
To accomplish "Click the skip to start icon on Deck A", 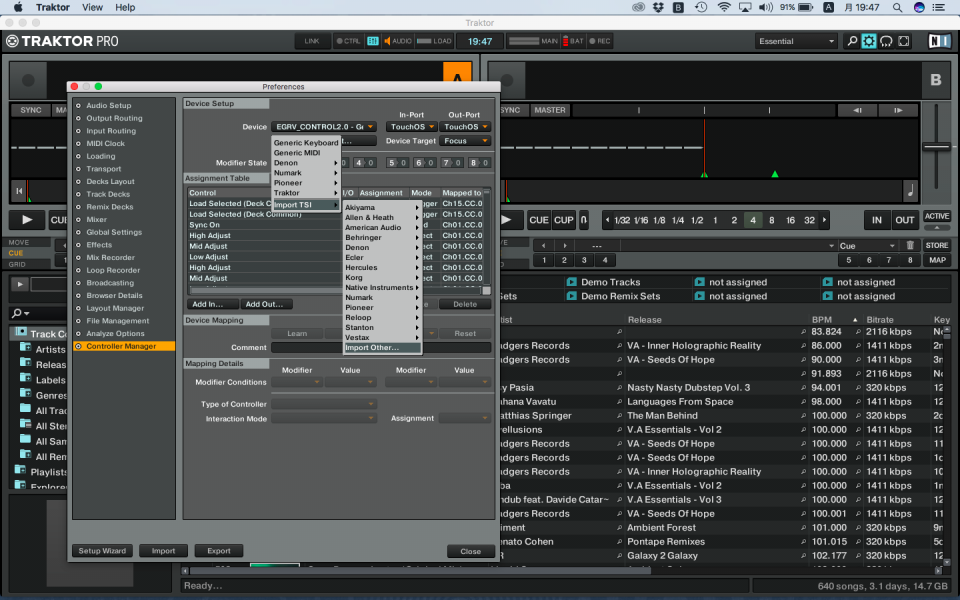I will point(19,191).
